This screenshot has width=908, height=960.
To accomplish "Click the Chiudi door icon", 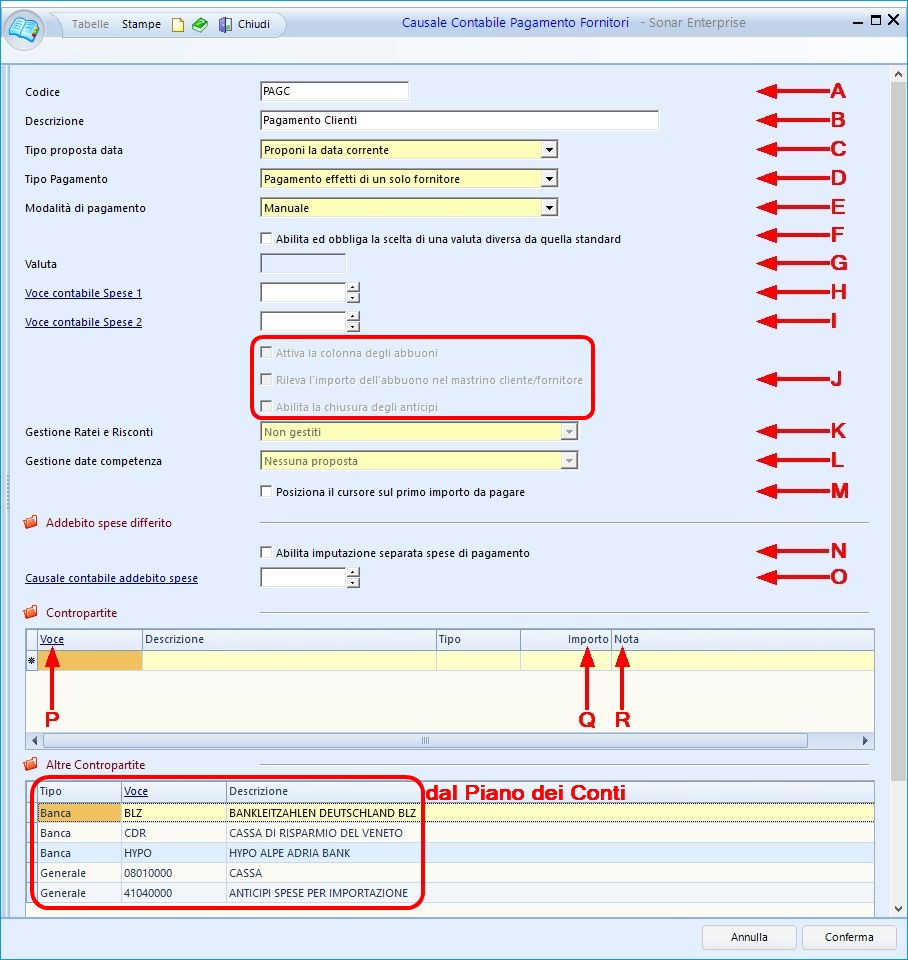I will [226, 25].
